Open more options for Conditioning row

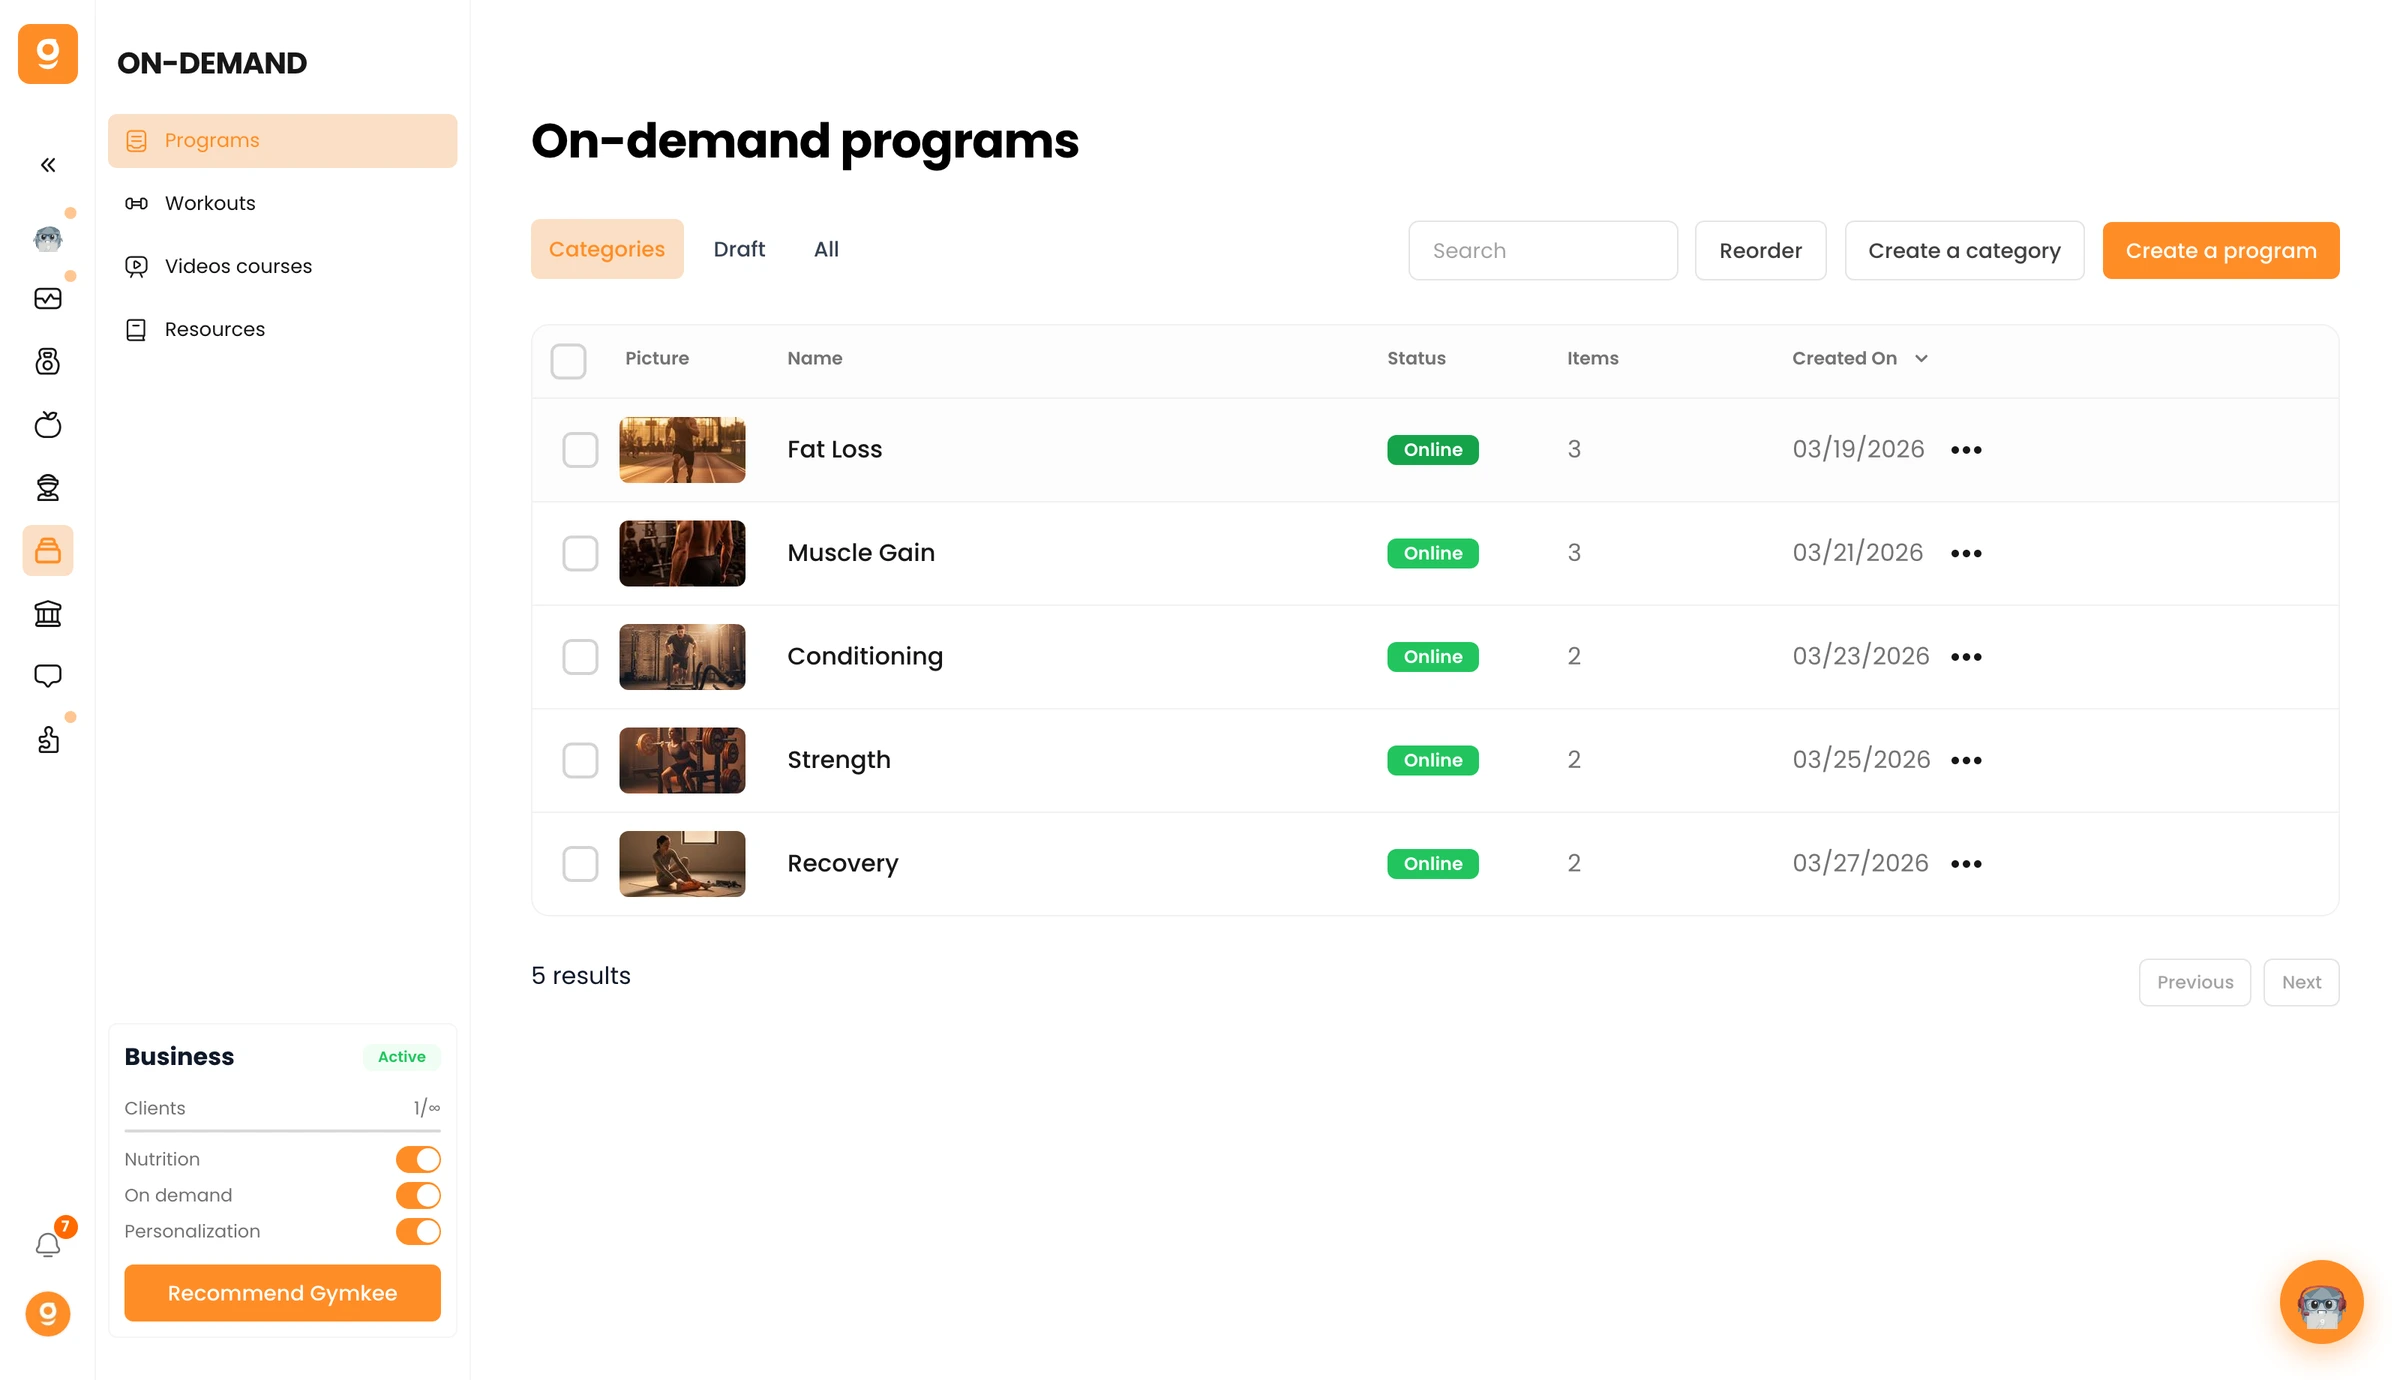[1966, 657]
